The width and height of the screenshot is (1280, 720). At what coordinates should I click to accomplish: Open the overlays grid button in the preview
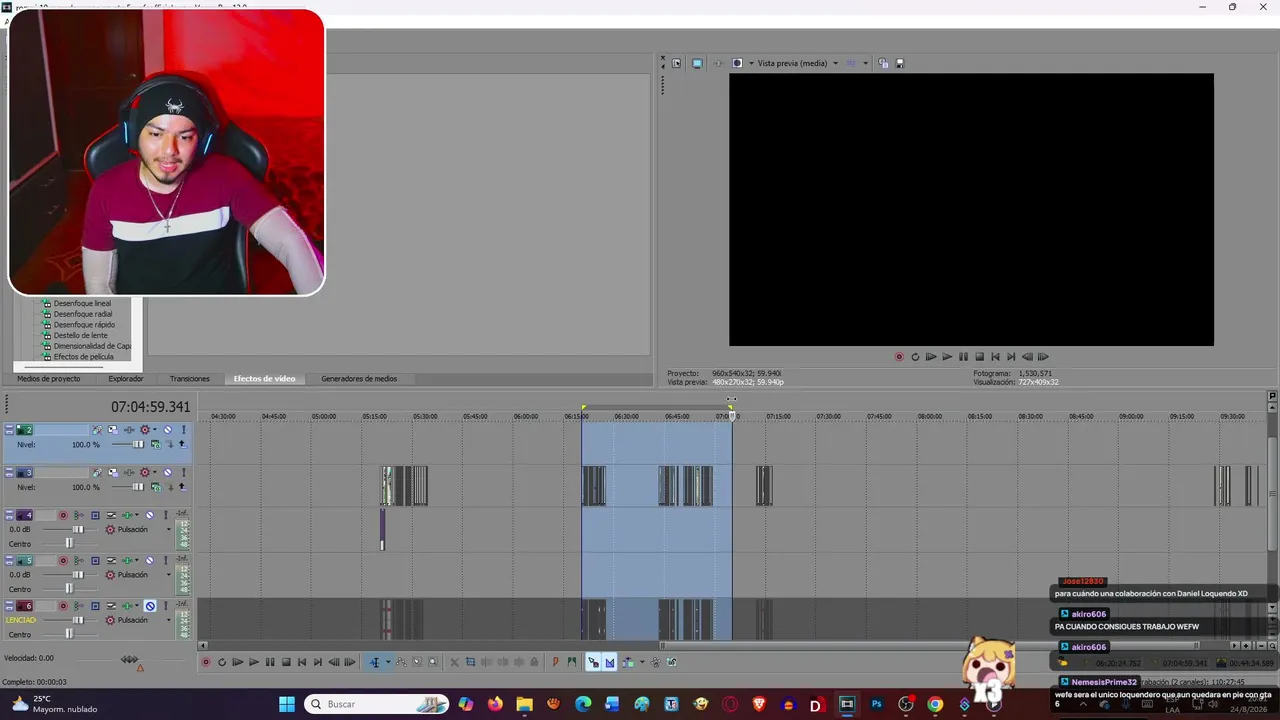(852, 63)
